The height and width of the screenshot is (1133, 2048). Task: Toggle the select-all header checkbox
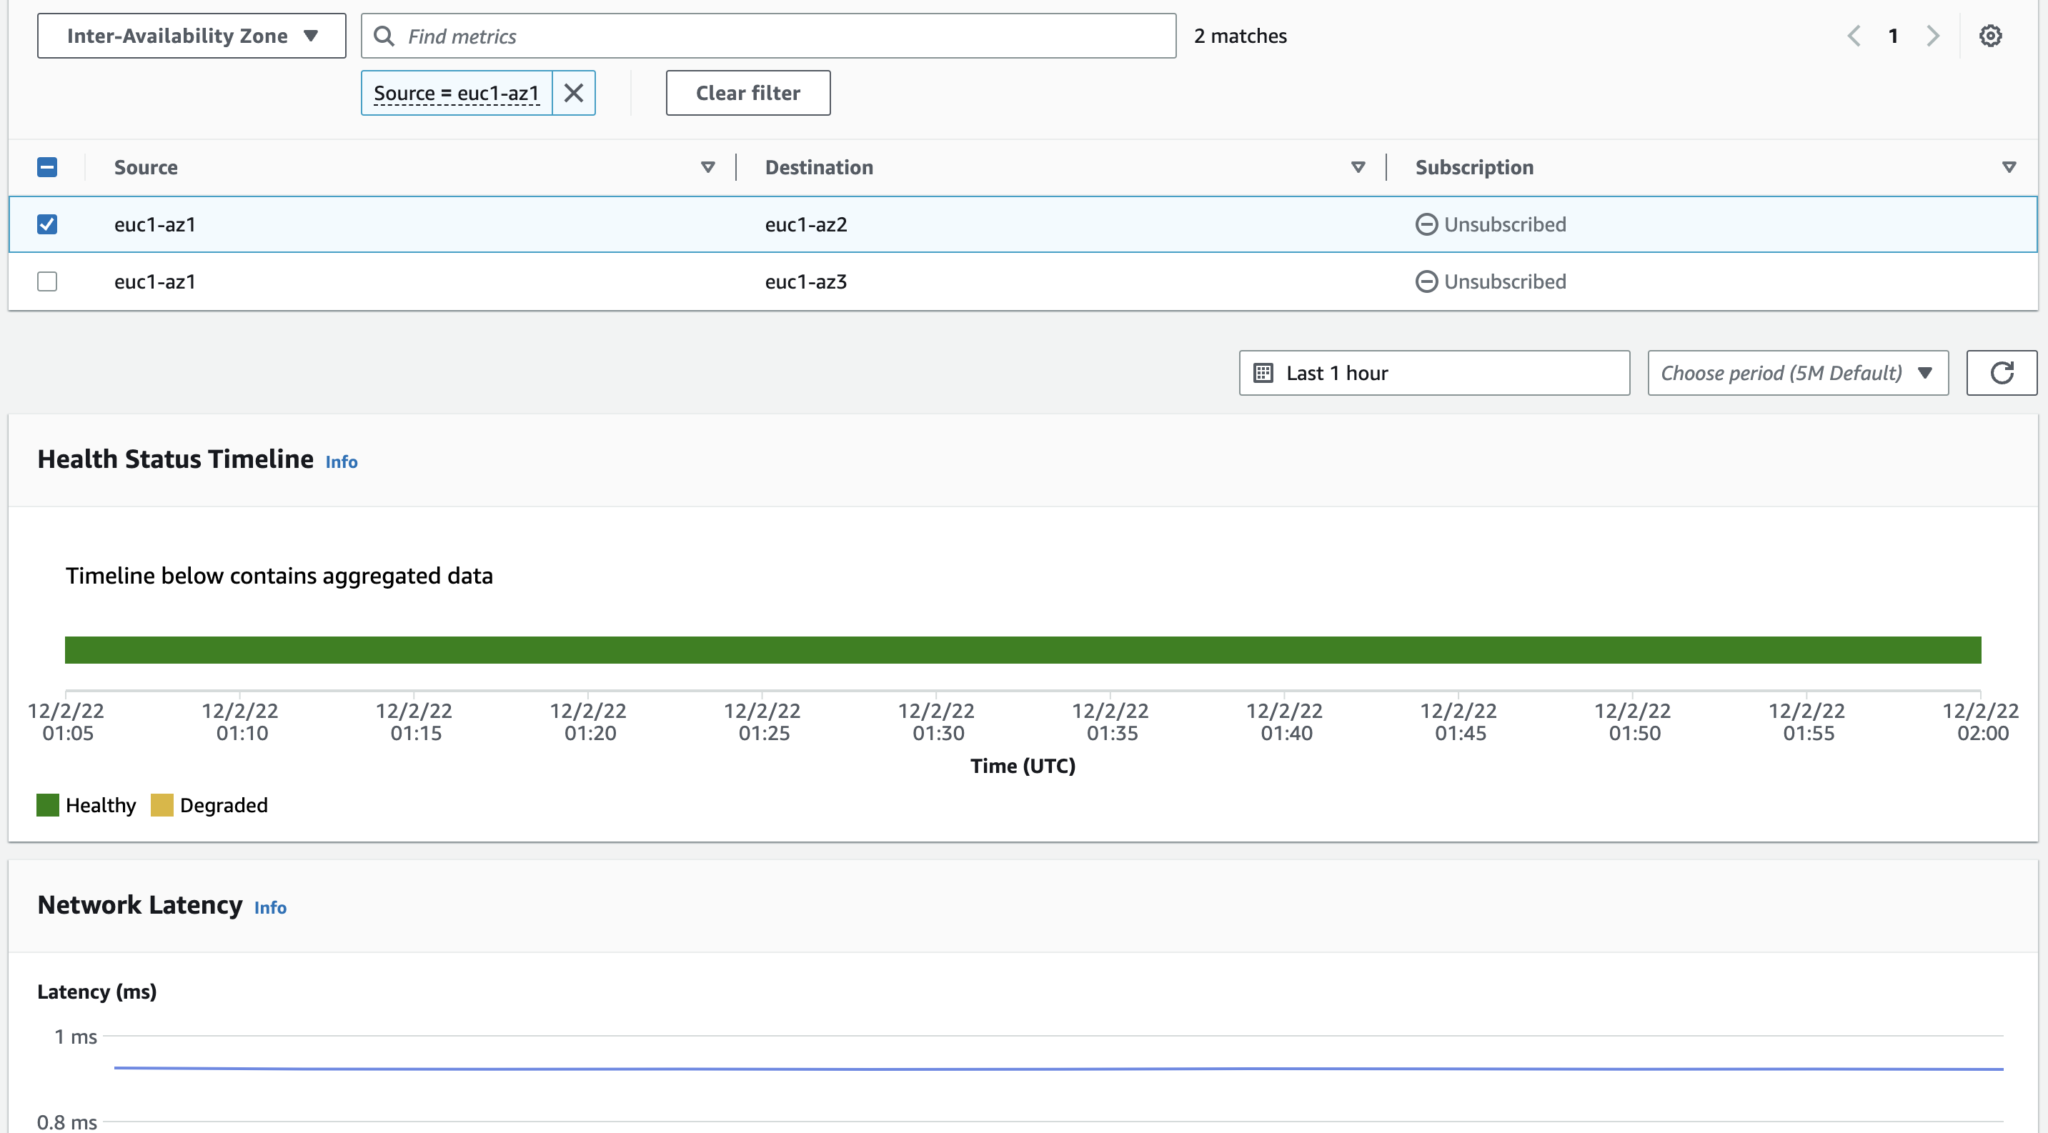(47, 167)
